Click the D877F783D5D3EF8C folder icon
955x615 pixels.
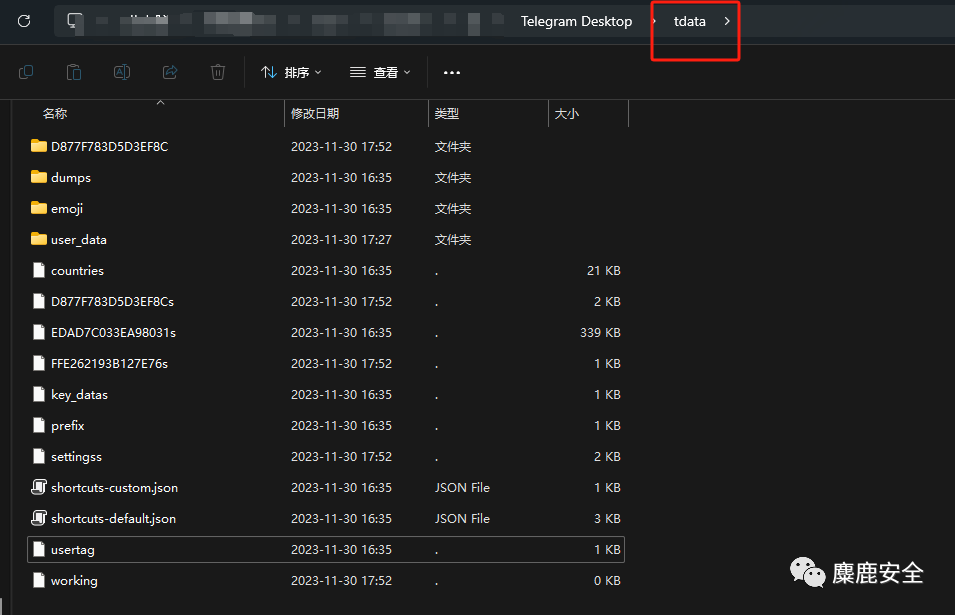click(x=39, y=146)
